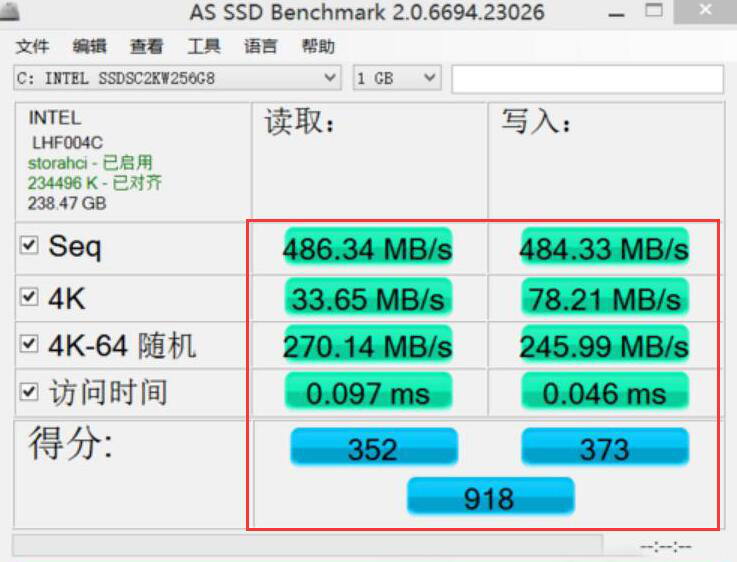
Task: Click the progress bar at the bottom
Action: coord(308,545)
